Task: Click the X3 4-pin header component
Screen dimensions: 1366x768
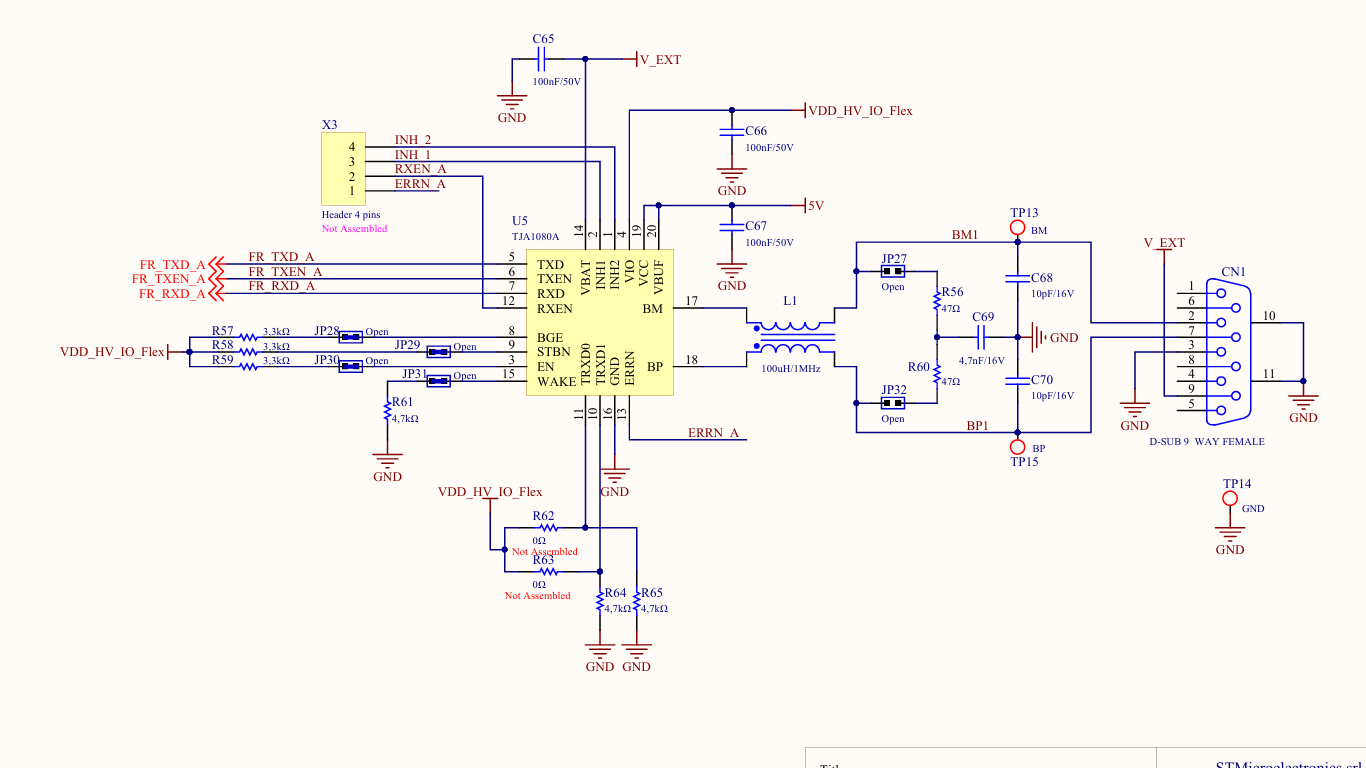Action: point(343,168)
